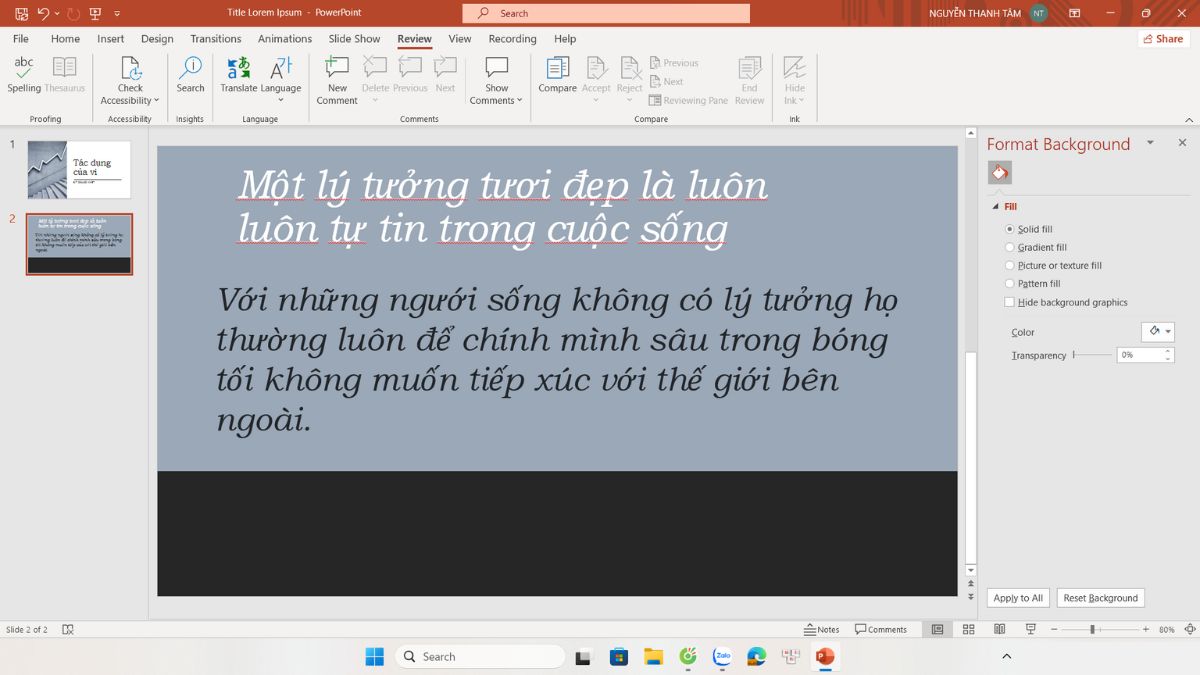Select Gradient fill option
1200x675 pixels.
pos(1036,247)
